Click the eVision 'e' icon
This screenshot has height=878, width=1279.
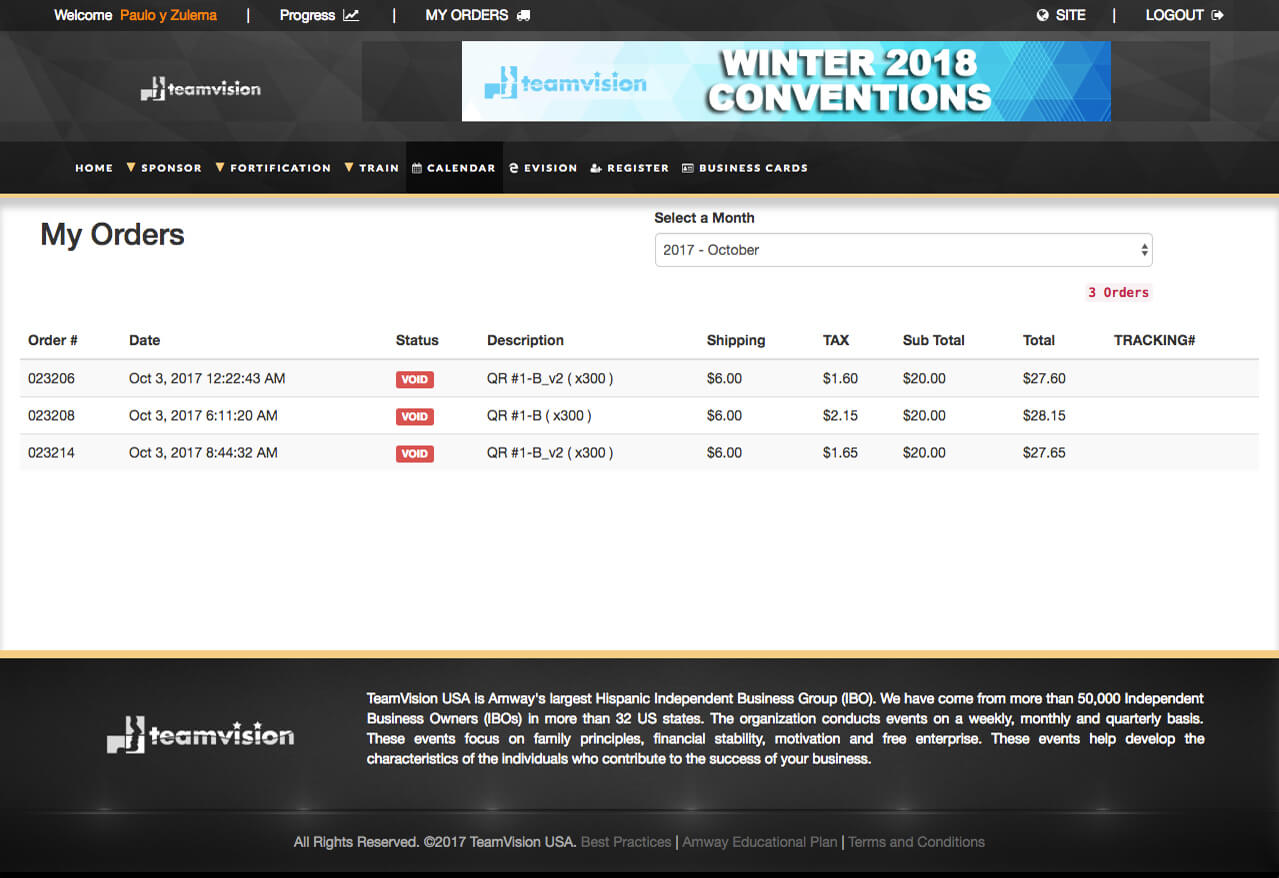(x=514, y=168)
